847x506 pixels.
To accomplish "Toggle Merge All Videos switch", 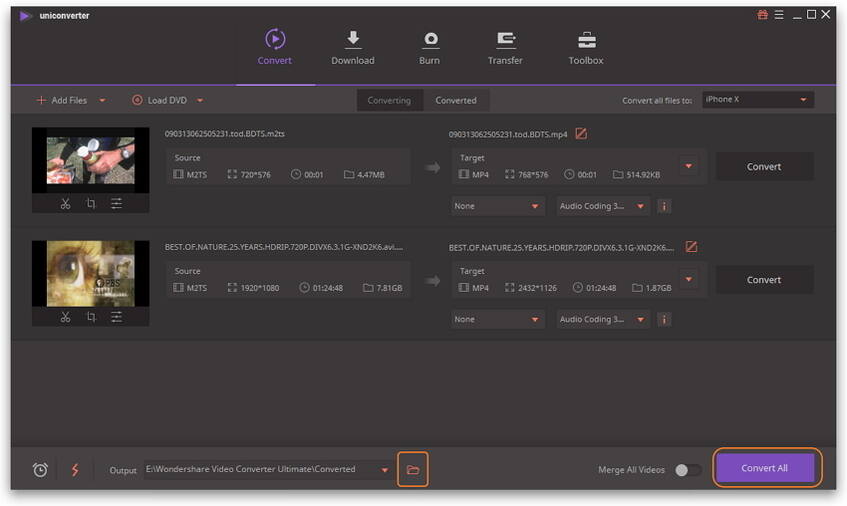I will point(688,470).
